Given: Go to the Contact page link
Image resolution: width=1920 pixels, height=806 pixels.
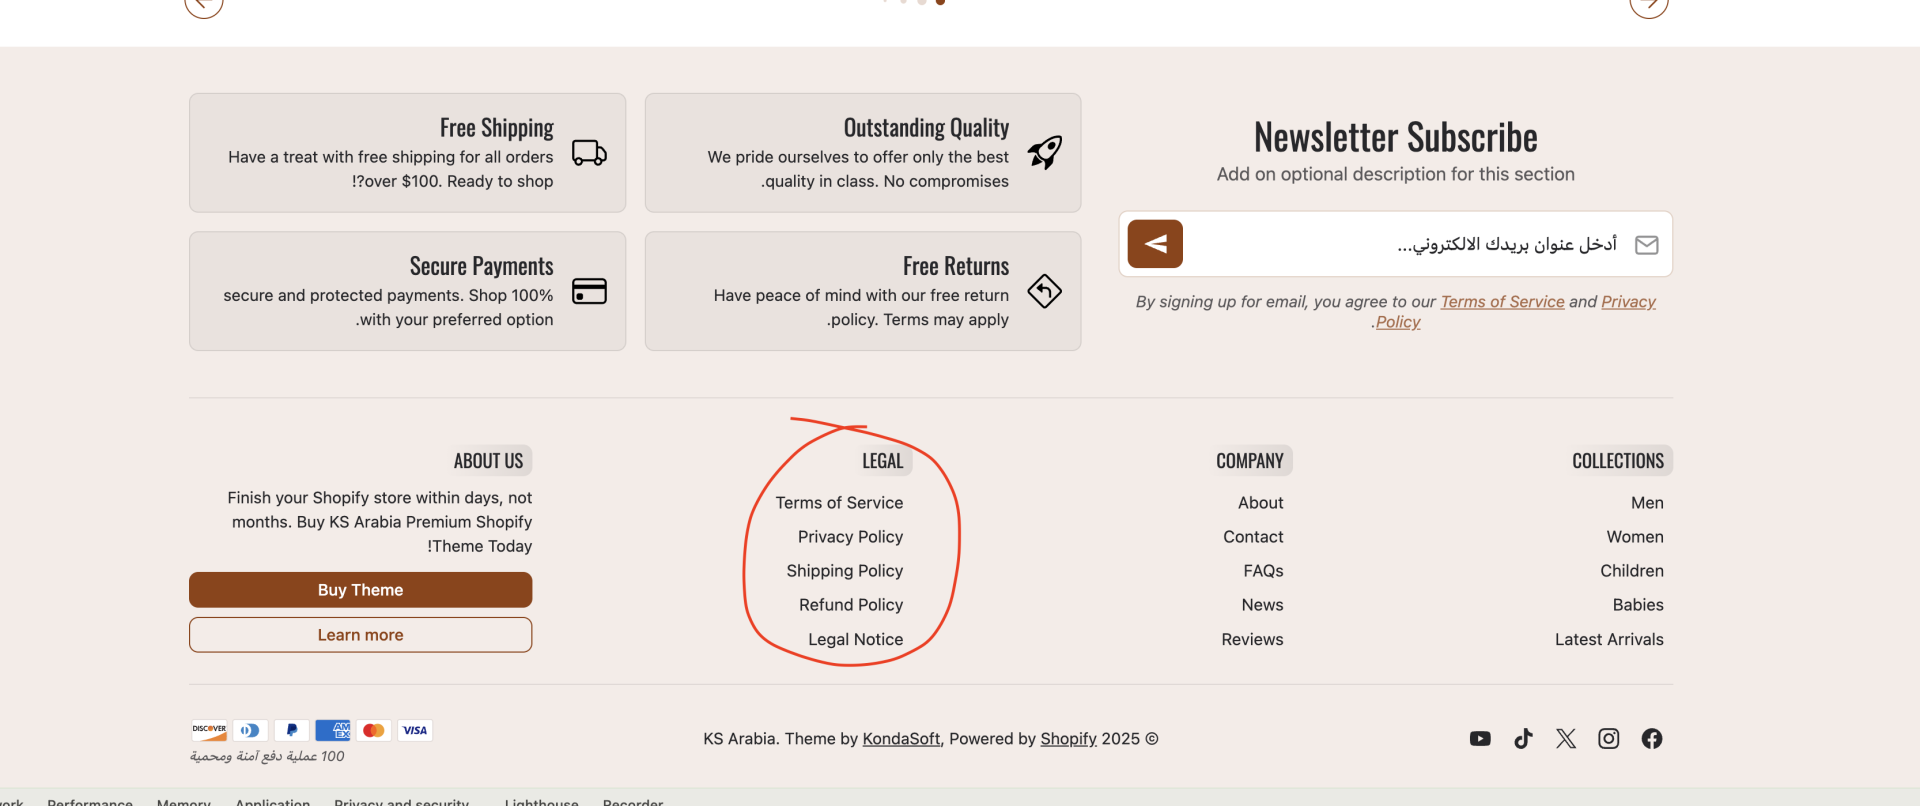Looking at the screenshot, I should click(x=1253, y=537).
